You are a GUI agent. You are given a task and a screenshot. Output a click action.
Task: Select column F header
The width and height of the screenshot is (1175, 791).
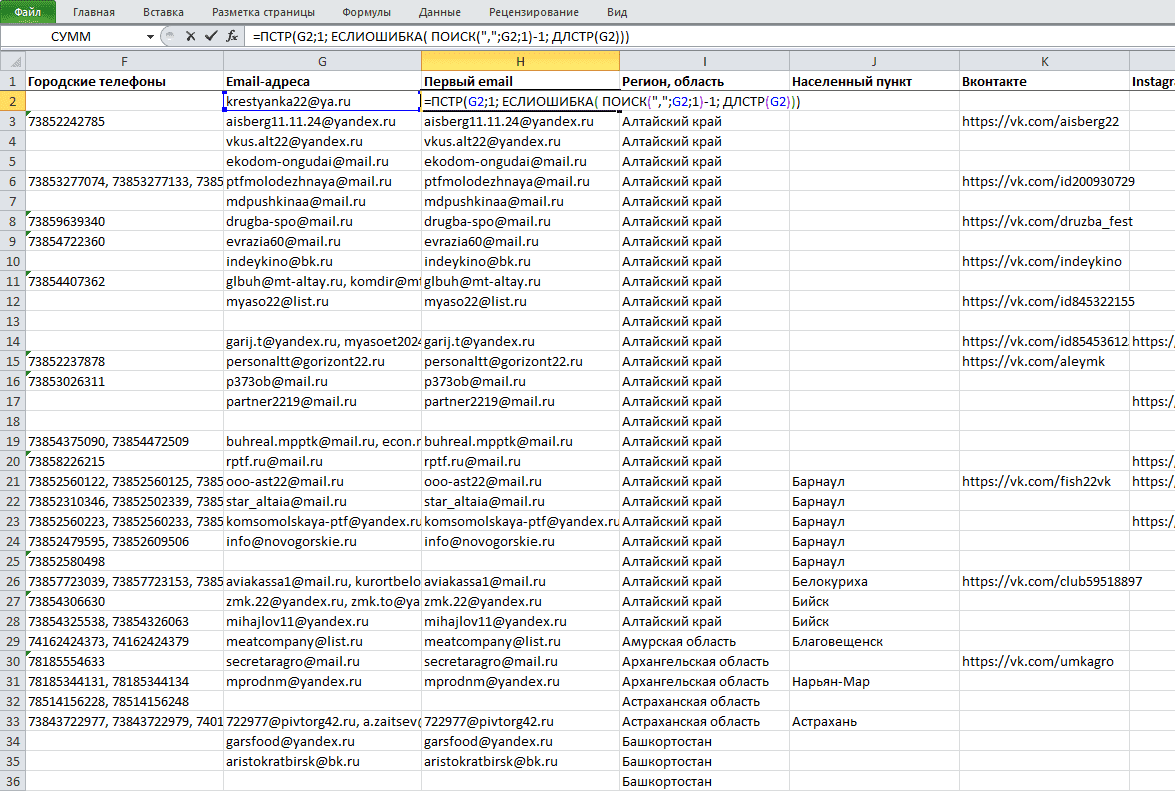point(124,61)
